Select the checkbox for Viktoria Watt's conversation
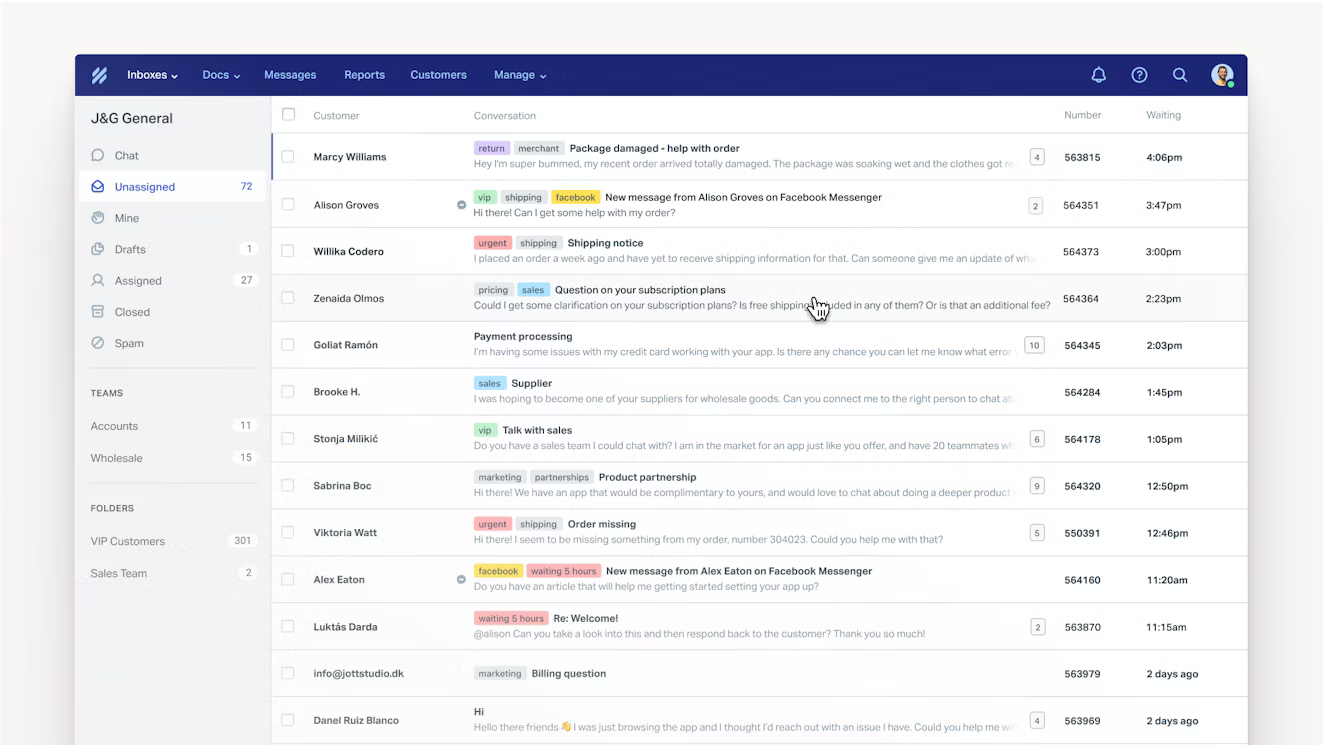The height and width of the screenshot is (745, 1323). [288, 532]
